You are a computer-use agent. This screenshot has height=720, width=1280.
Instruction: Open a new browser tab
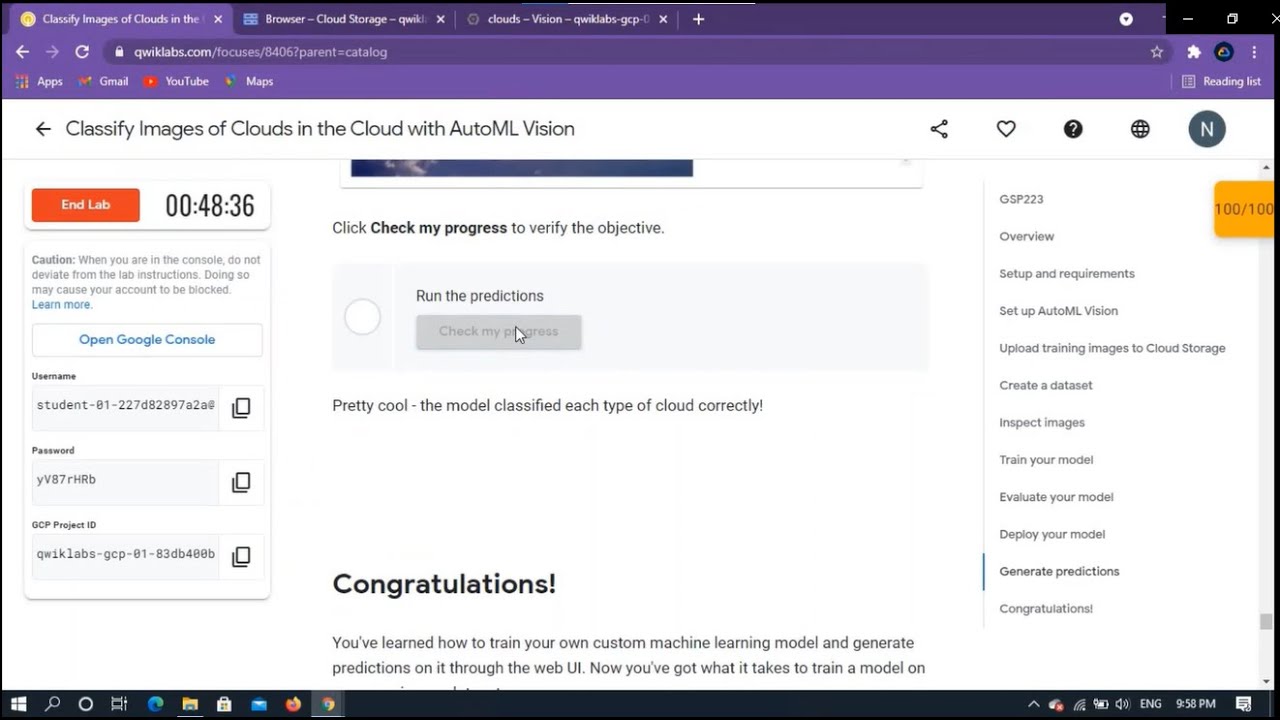click(x=698, y=19)
